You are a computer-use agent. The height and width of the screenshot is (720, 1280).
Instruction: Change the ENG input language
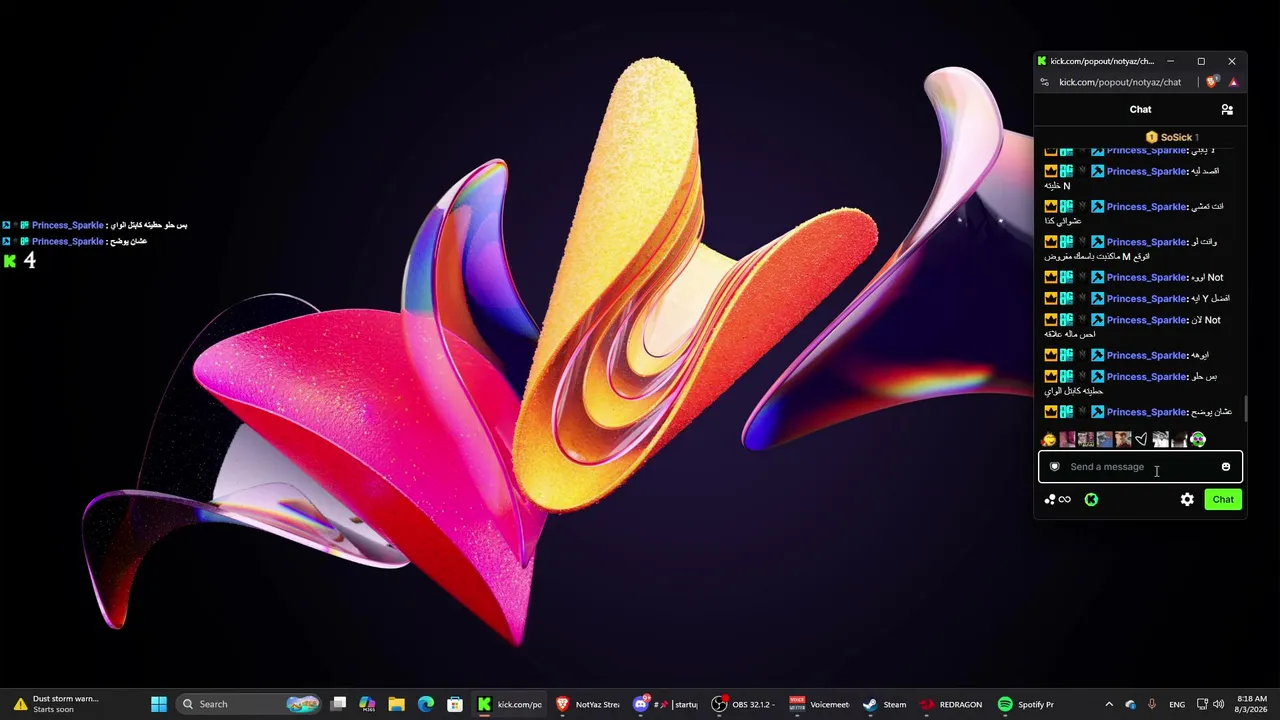pos(1177,704)
